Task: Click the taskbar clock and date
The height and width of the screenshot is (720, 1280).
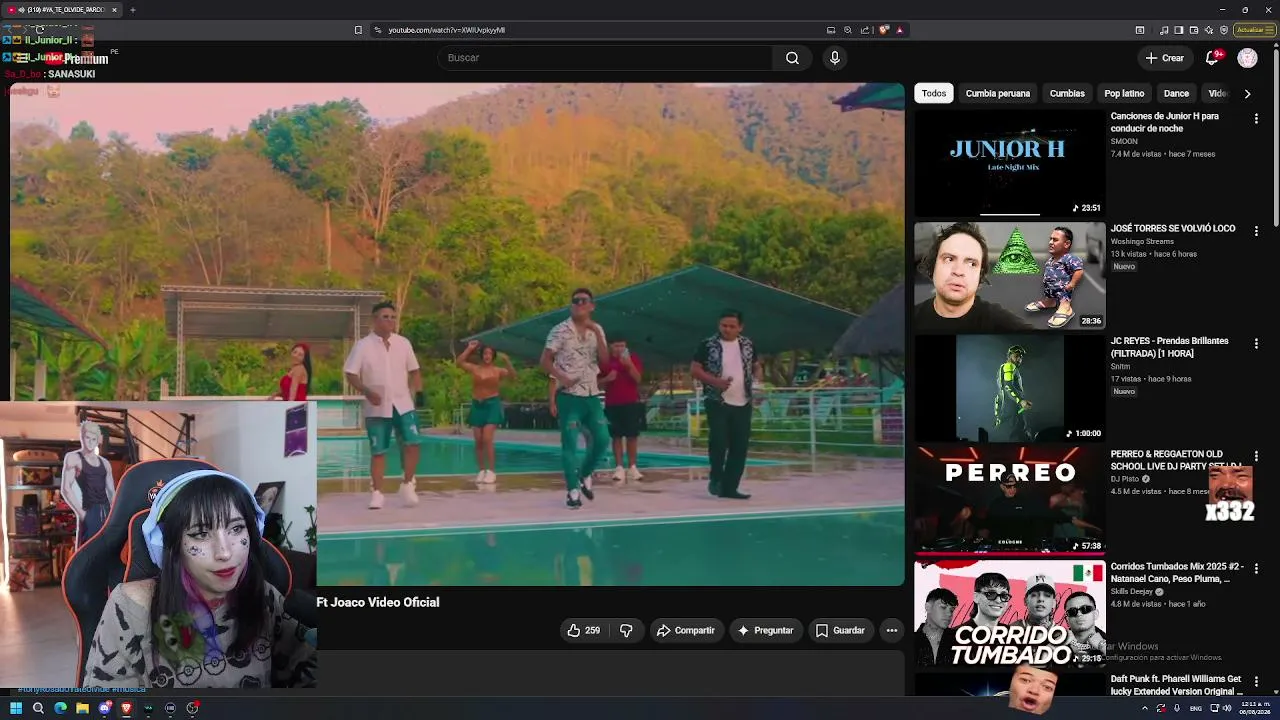Action: tap(1254, 708)
